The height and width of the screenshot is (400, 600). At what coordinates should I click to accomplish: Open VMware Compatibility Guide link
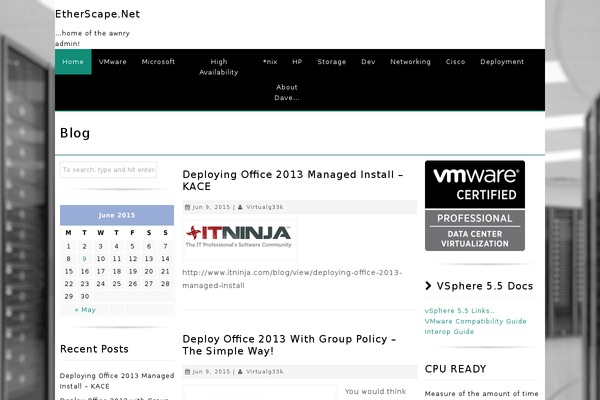tap(476, 321)
